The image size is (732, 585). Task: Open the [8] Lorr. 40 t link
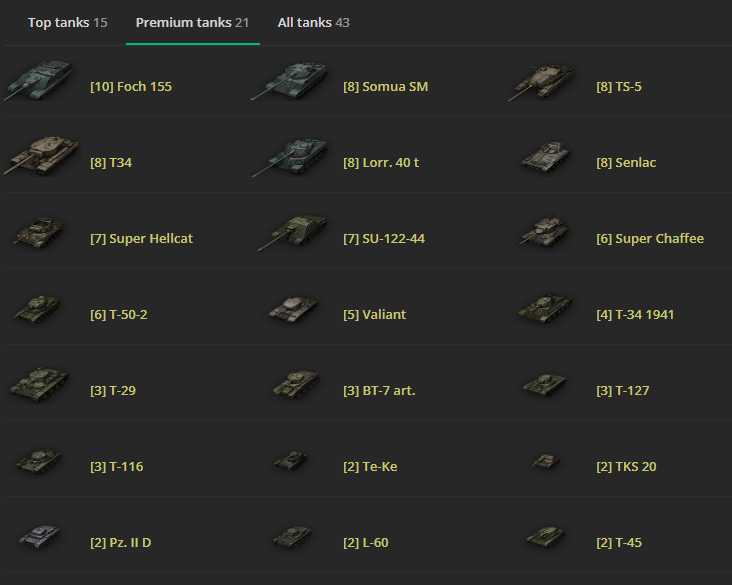pyautogui.click(x=381, y=162)
